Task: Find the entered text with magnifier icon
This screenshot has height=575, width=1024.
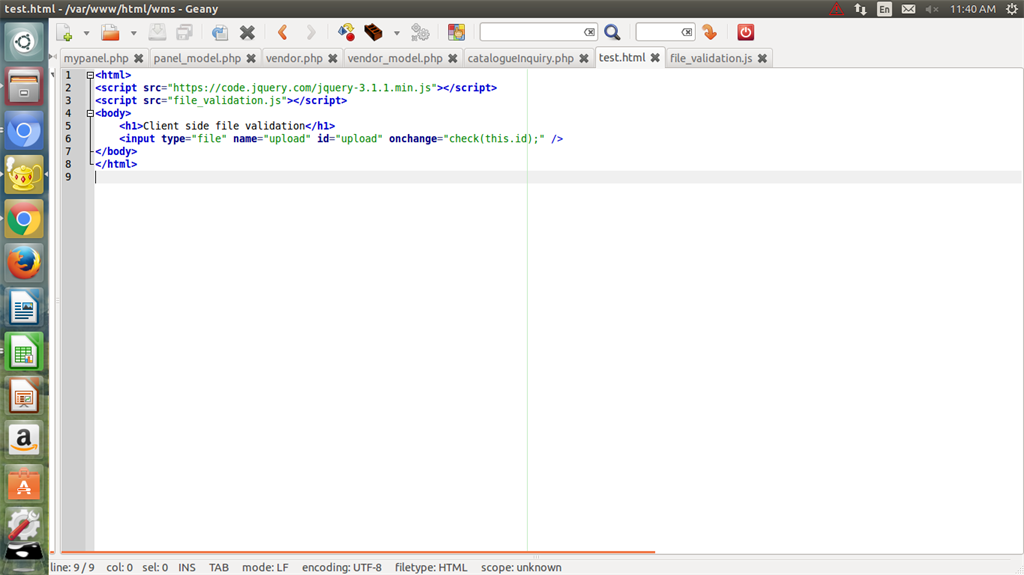Action: (612, 32)
